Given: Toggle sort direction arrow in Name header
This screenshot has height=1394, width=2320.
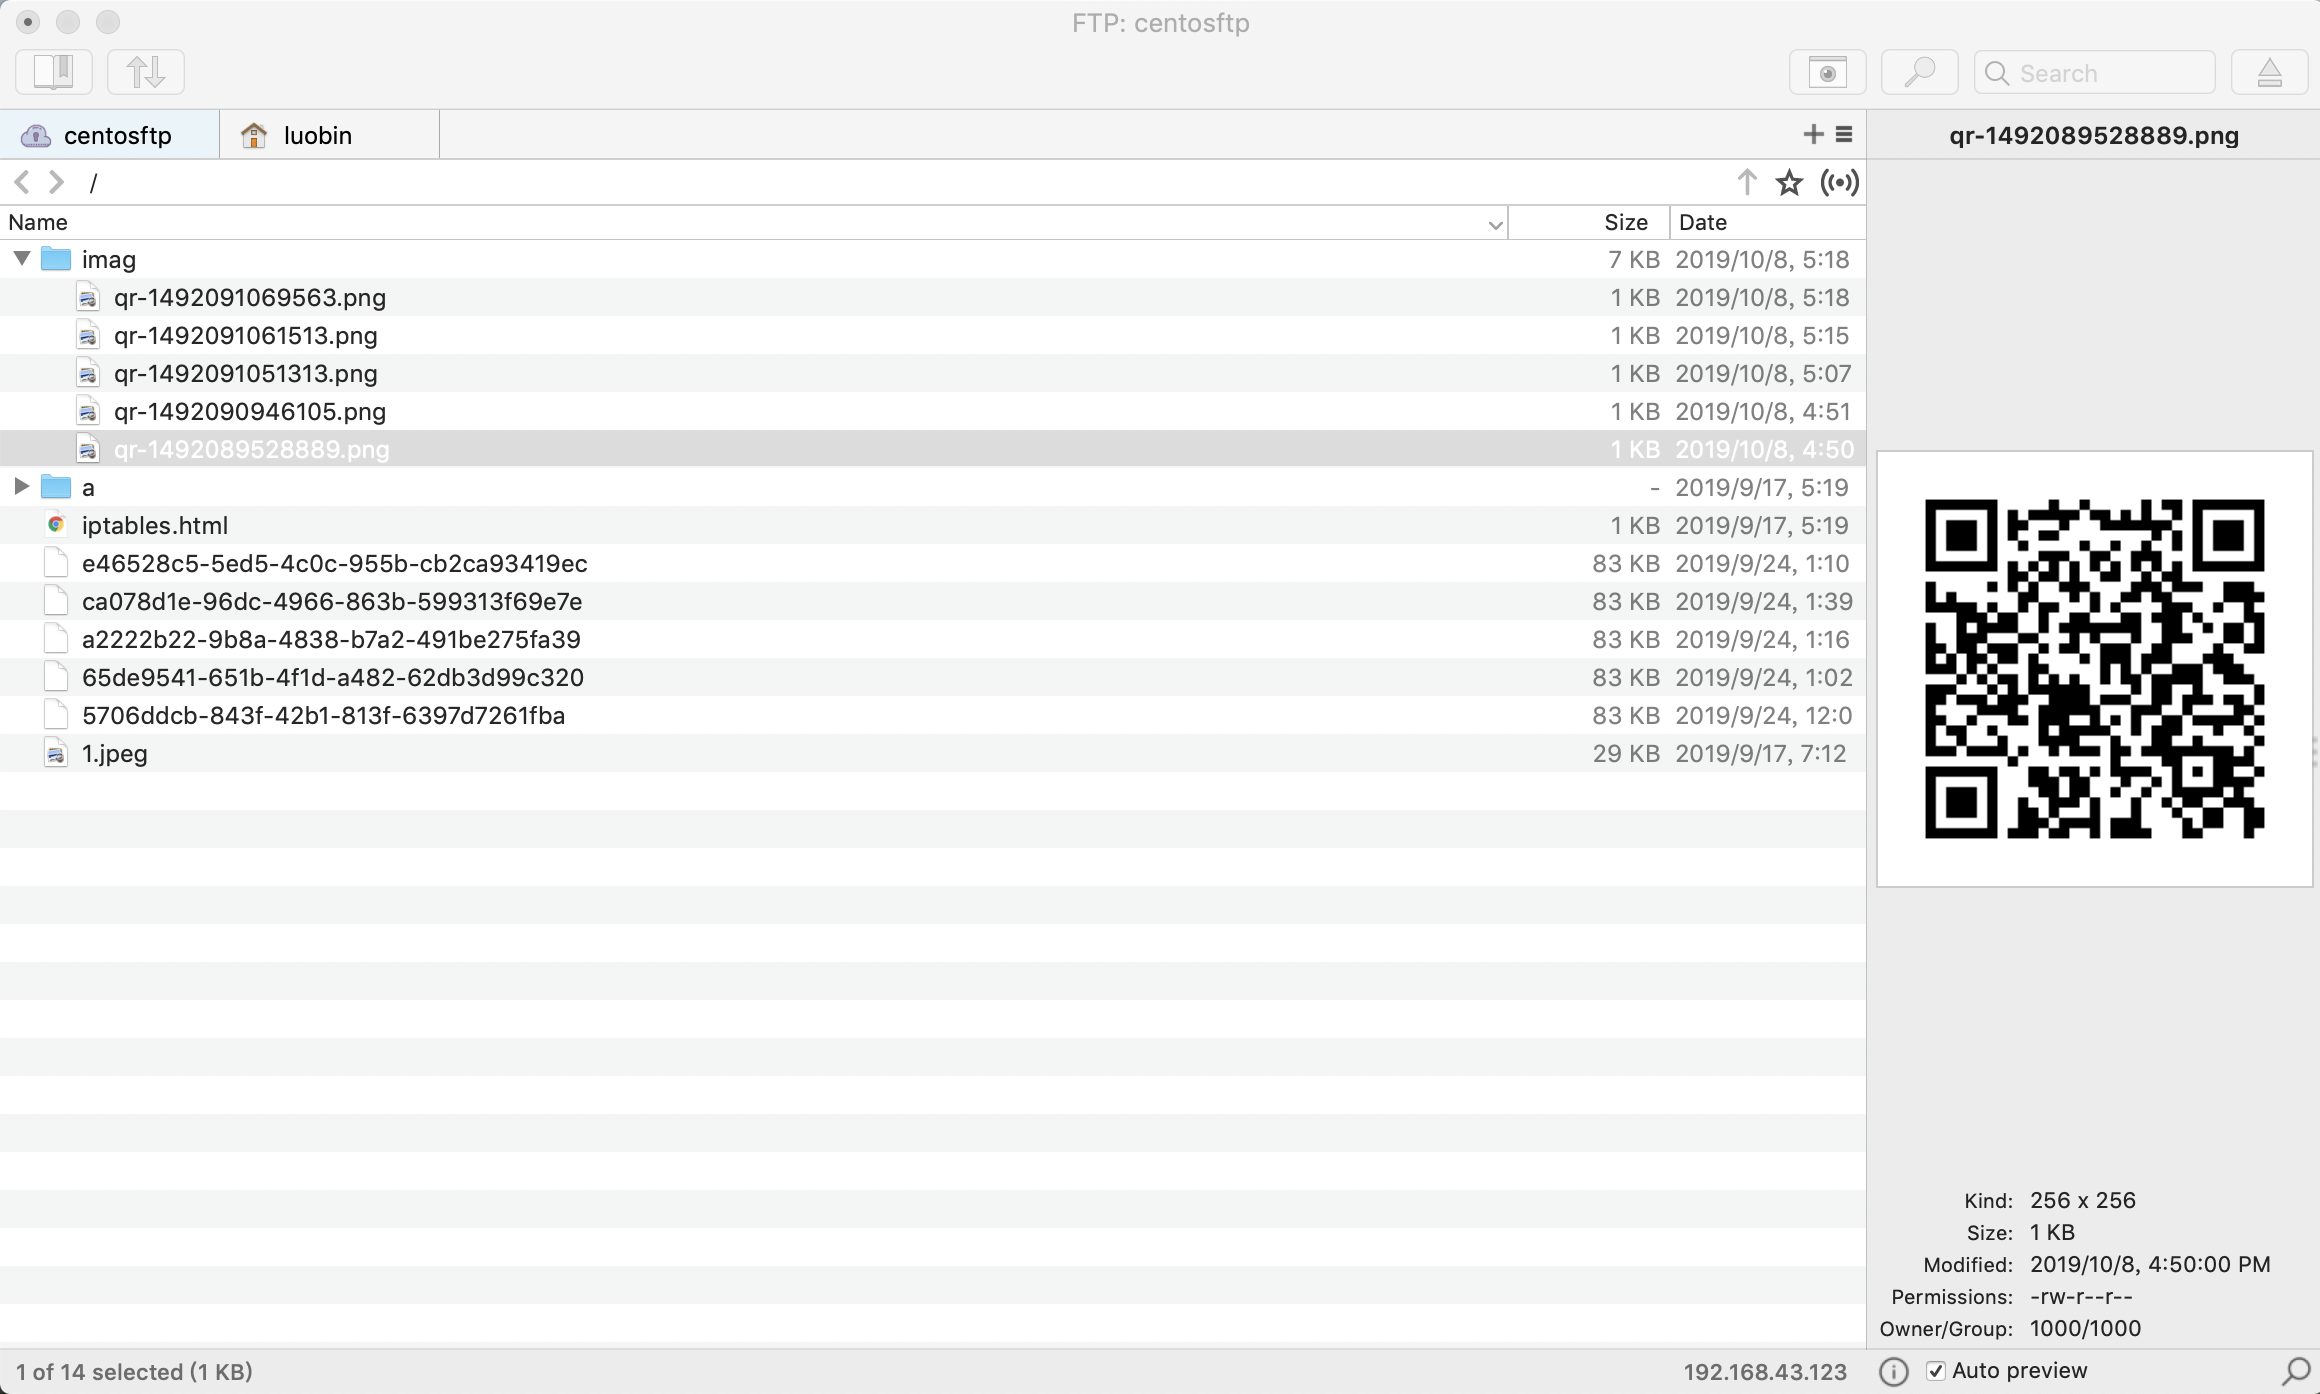Looking at the screenshot, I should 1496,225.
